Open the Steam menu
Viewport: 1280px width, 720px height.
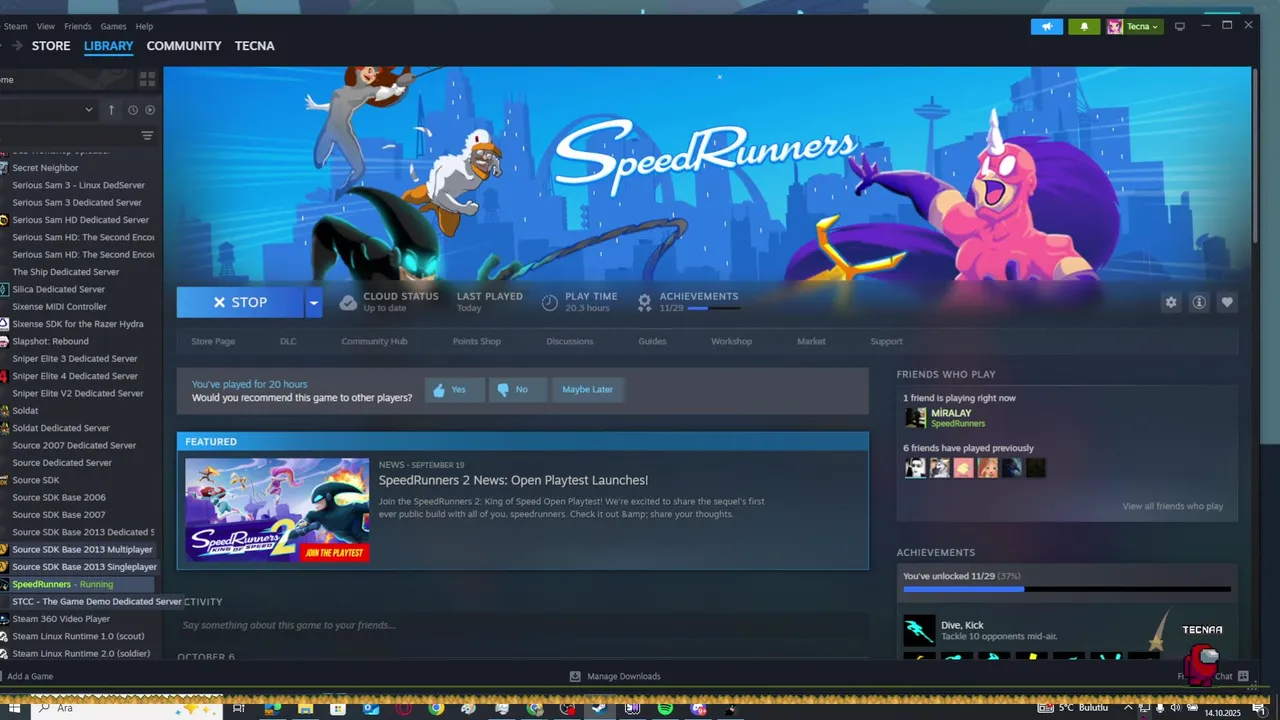pyautogui.click(x=14, y=26)
